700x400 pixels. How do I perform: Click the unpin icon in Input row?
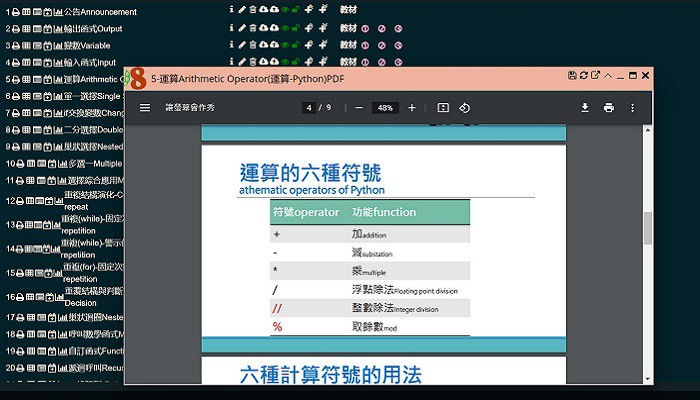[323, 61]
